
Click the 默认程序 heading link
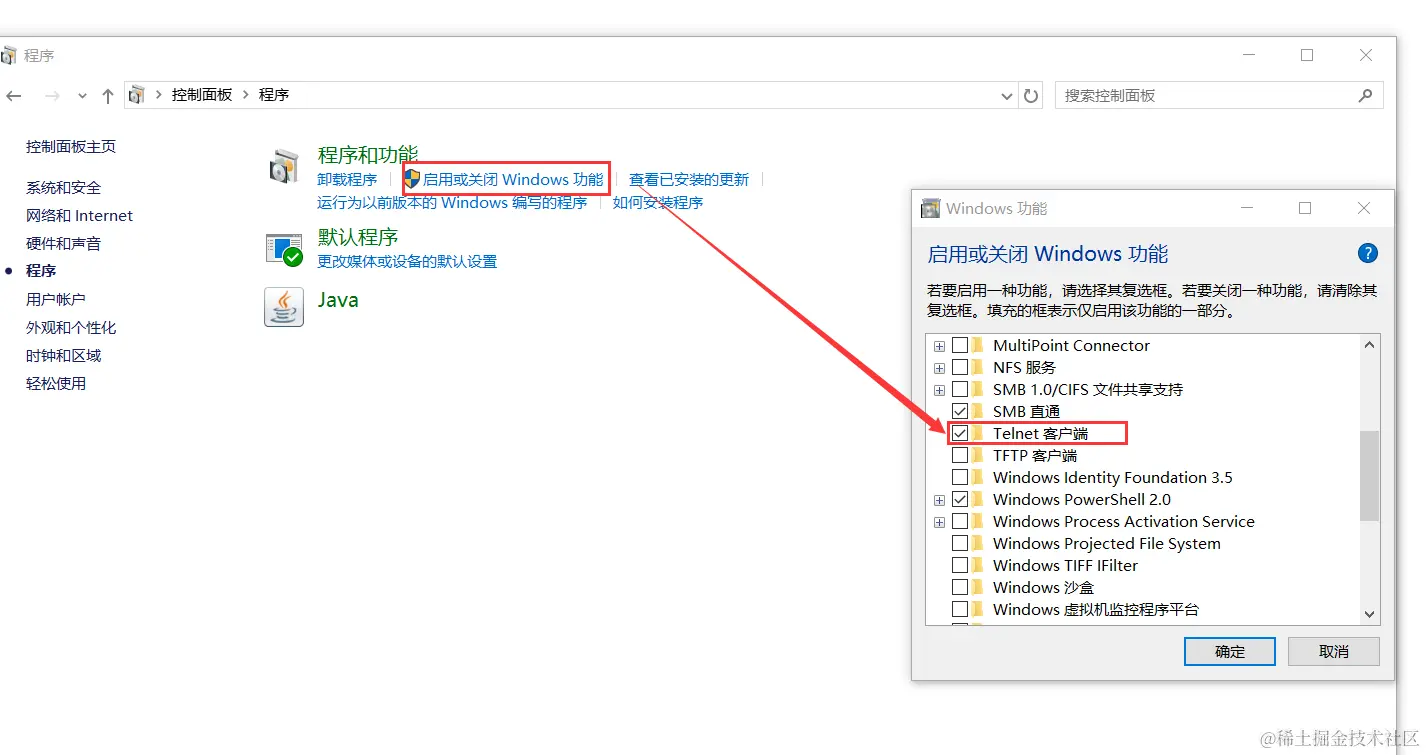[x=358, y=237]
